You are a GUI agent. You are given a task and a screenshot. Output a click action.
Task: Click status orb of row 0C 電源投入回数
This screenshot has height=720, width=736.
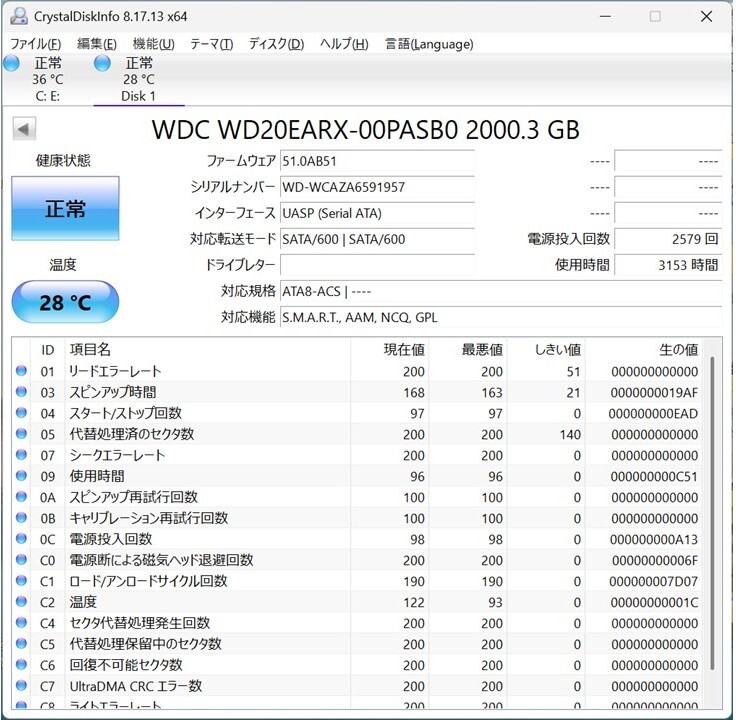(x=21, y=538)
